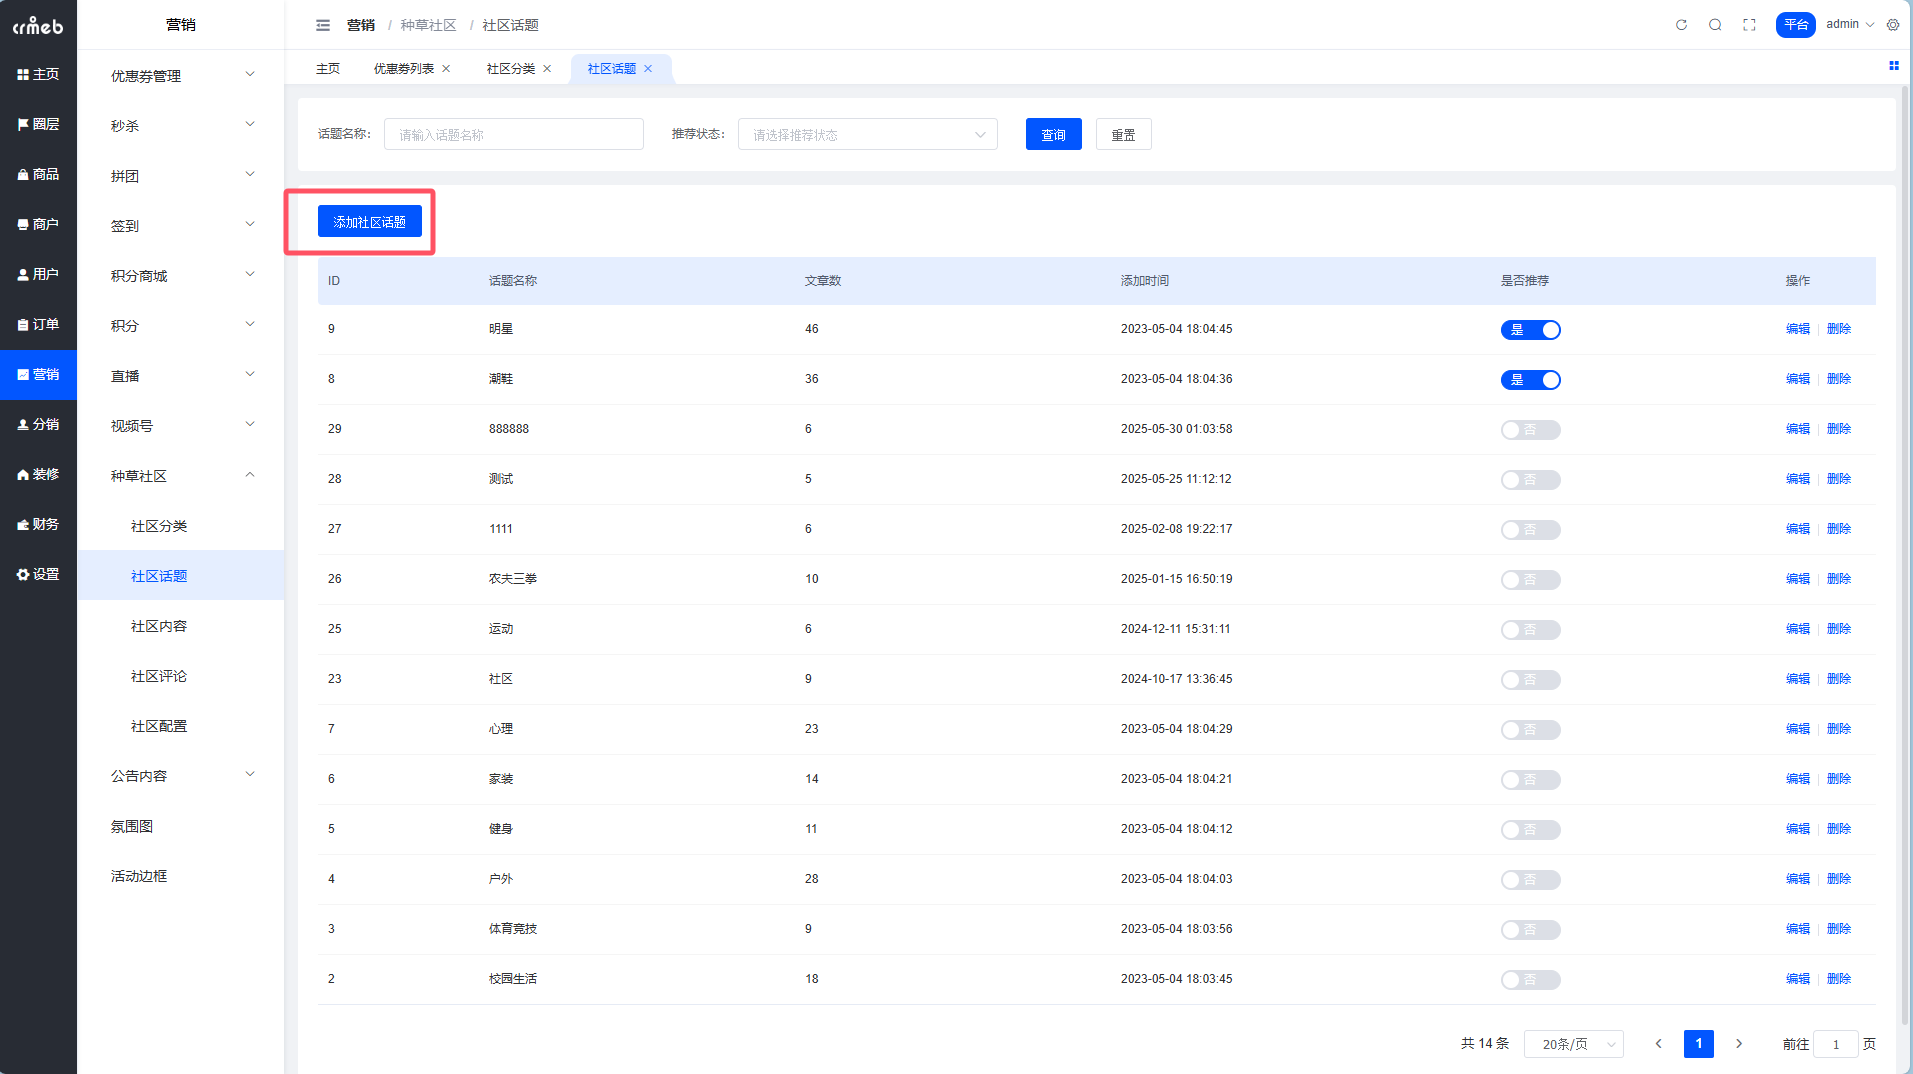
Task: Go to 订单 in the left sidebar
Action: coord(38,324)
